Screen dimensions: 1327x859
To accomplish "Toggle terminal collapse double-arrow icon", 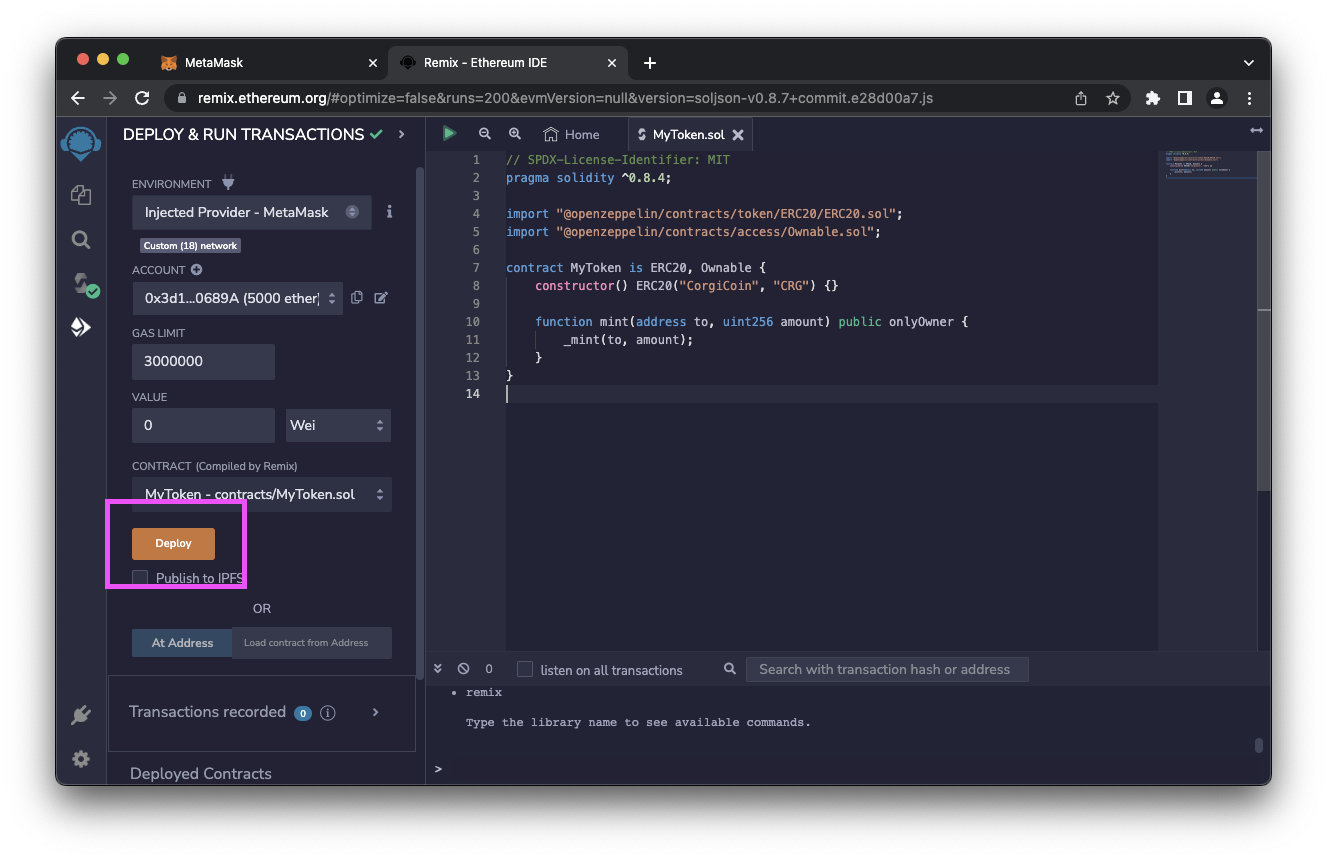I will click(x=438, y=669).
